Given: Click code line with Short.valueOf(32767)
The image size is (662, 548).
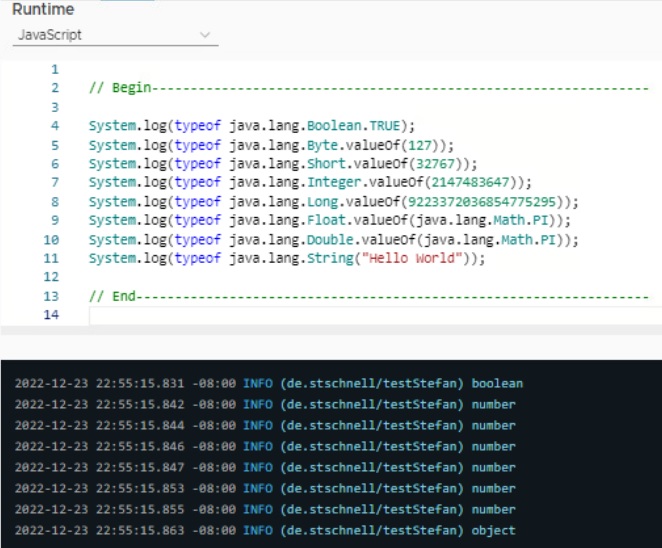Looking at the screenshot, I should [283, 164].
